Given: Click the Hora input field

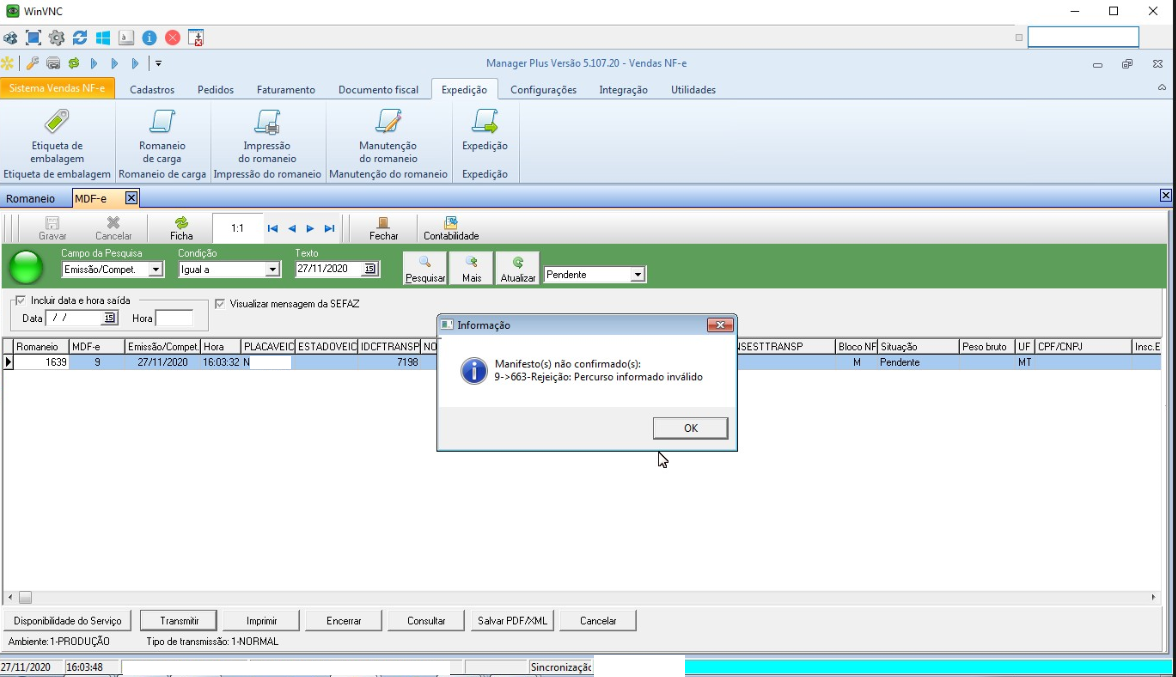Looking at the screenshot, I should (174, 318).
